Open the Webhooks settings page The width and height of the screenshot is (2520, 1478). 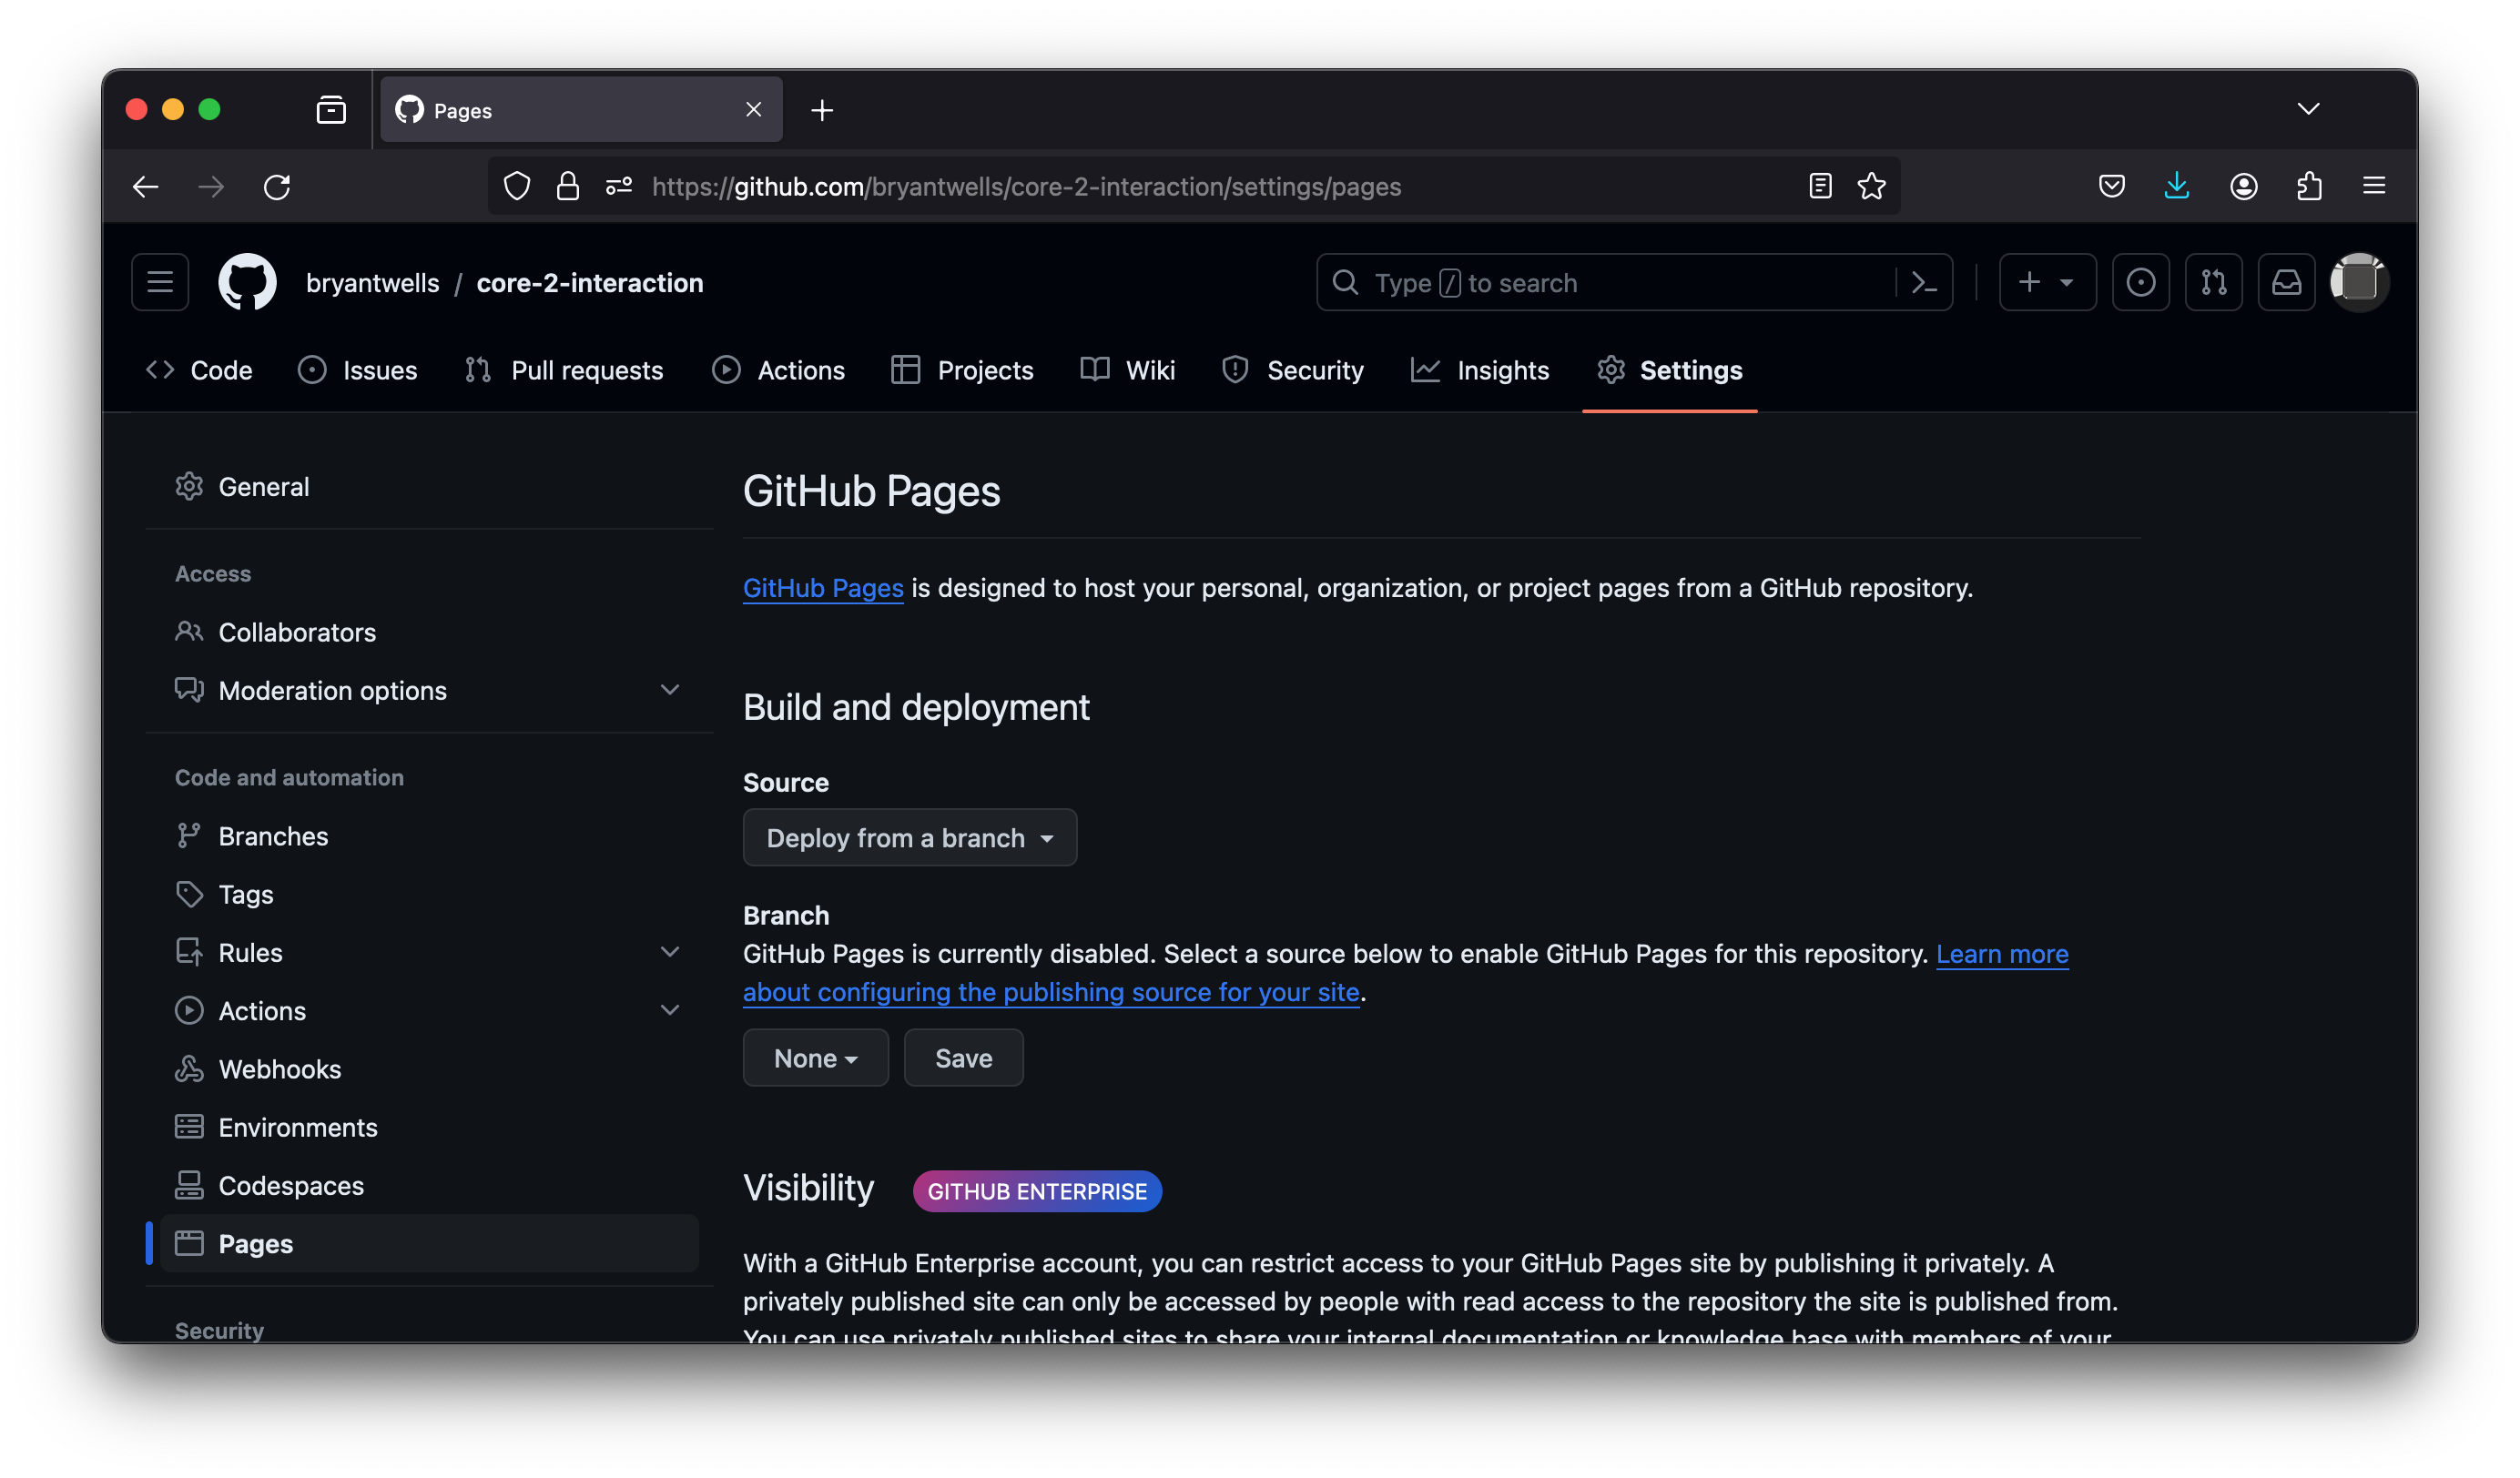tap(279, 1069)
